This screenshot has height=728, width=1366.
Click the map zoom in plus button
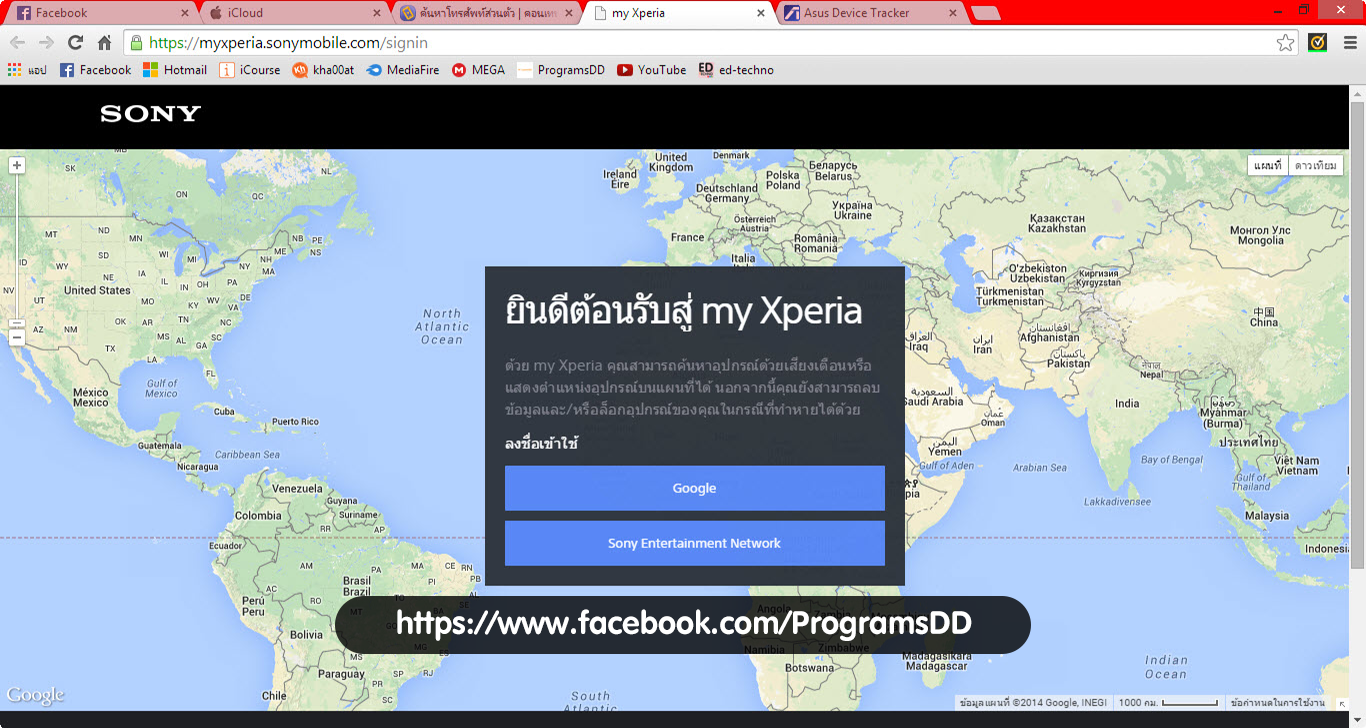point(17,166)
